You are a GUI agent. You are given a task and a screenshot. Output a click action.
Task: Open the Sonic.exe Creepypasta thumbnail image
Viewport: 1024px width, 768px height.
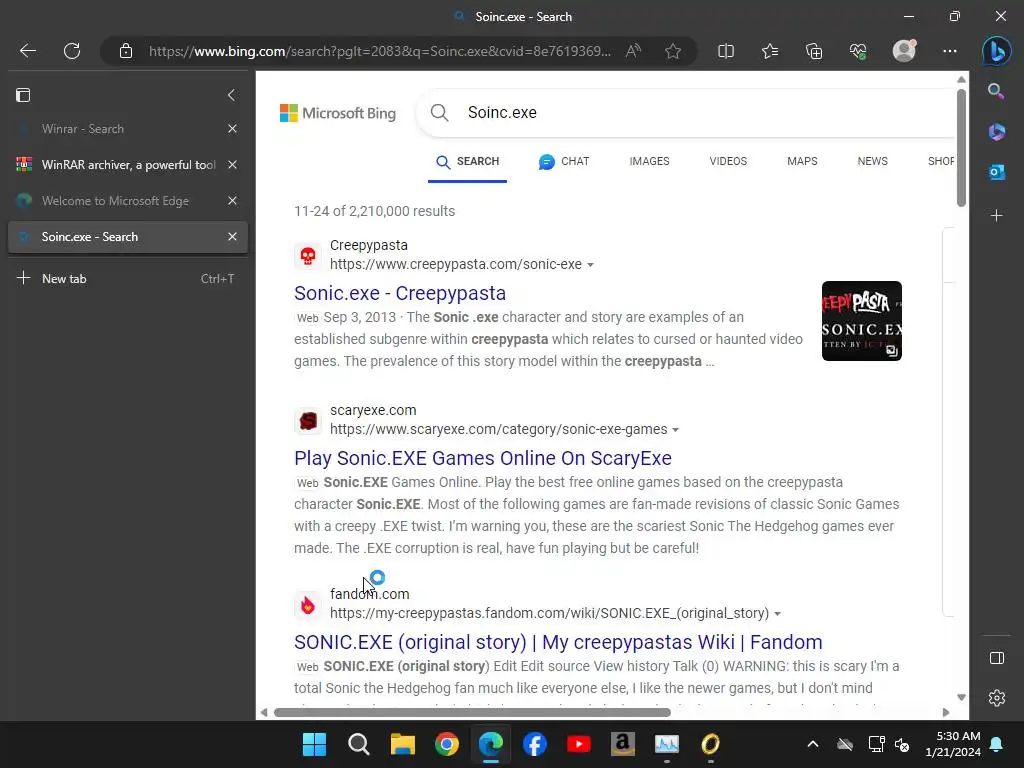point(861,321)
